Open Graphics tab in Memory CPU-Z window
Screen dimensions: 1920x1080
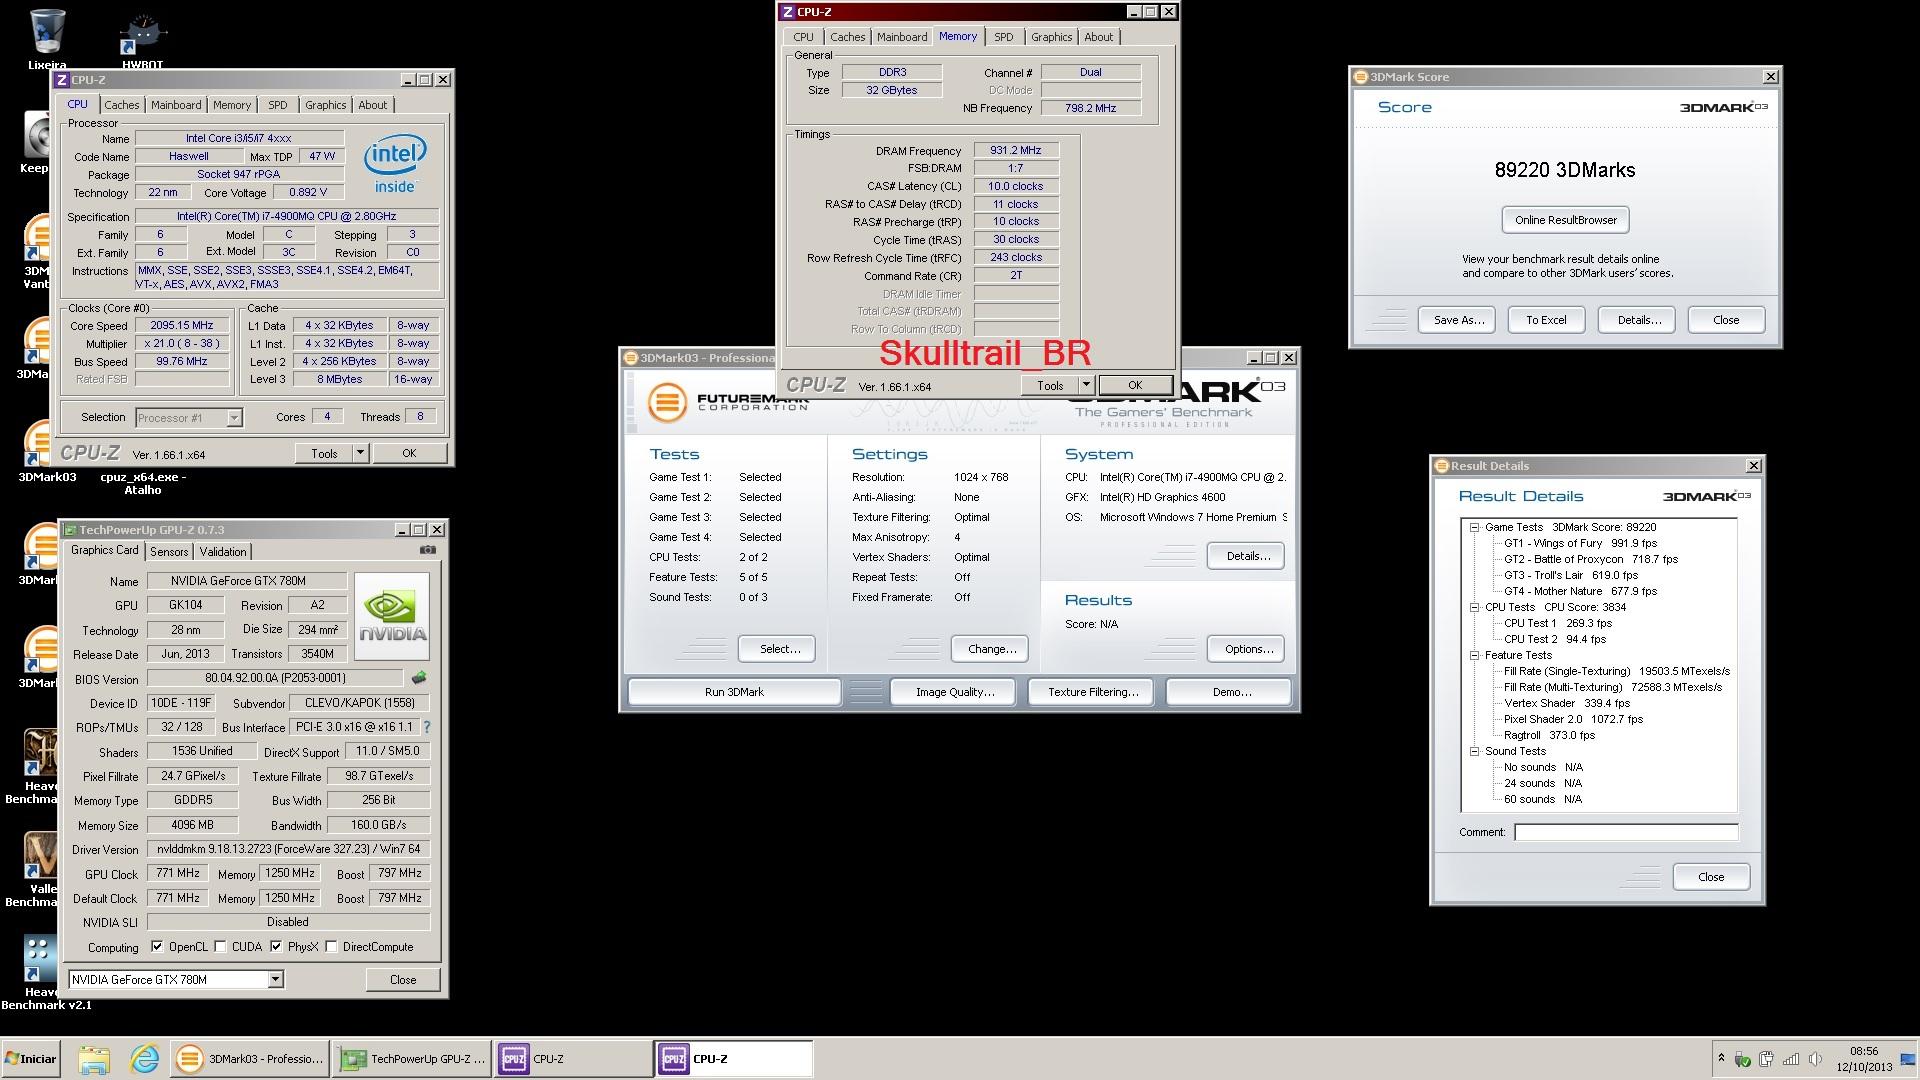[1052, 37]
